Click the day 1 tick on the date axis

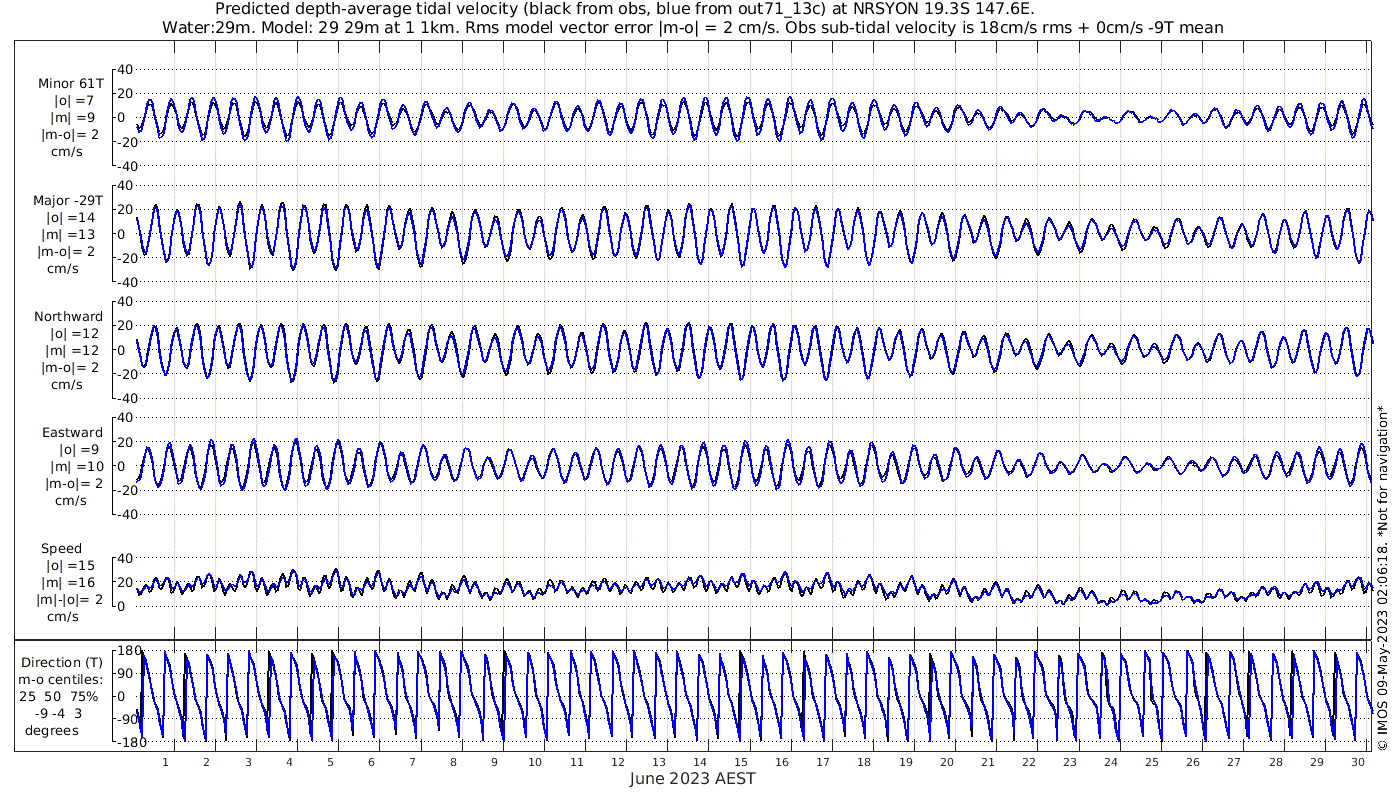click(166, 762)
